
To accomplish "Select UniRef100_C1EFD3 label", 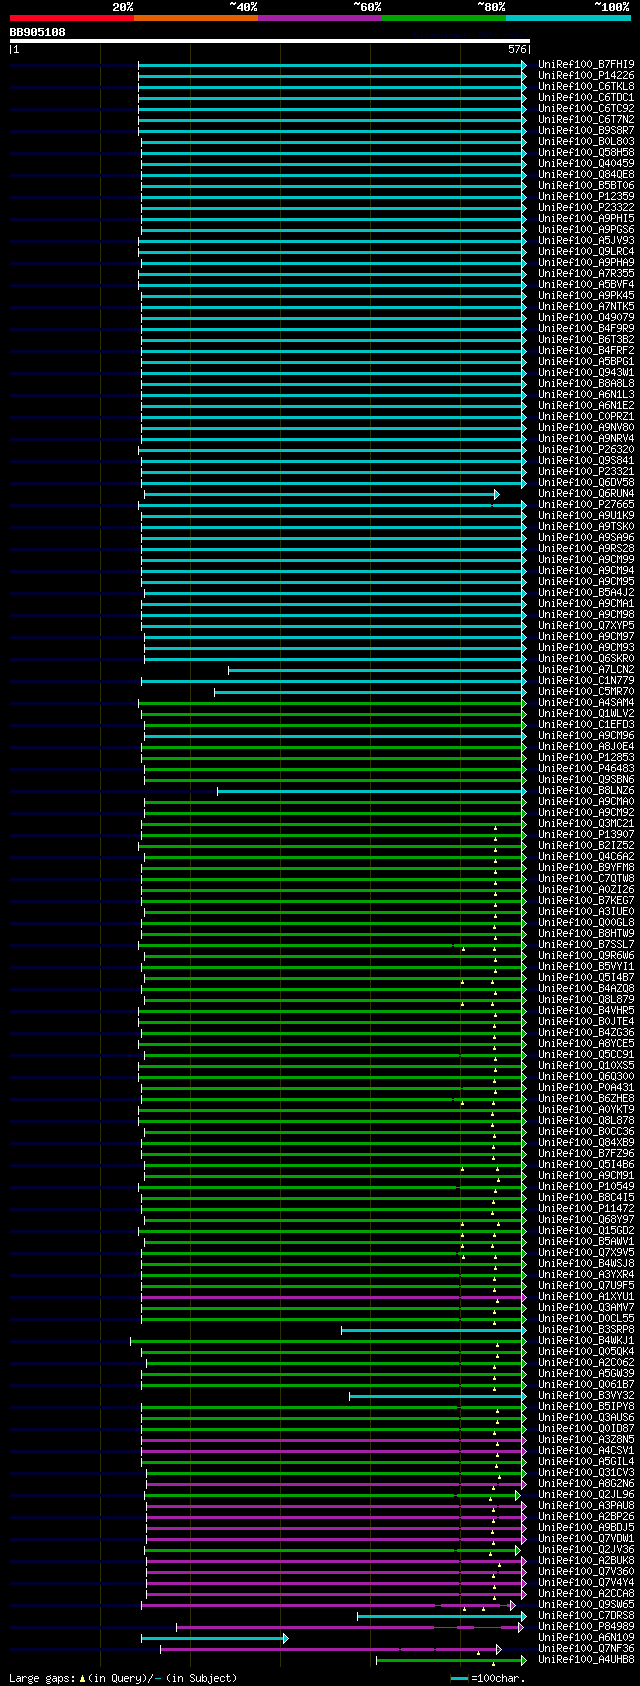I will coord(586,724).
